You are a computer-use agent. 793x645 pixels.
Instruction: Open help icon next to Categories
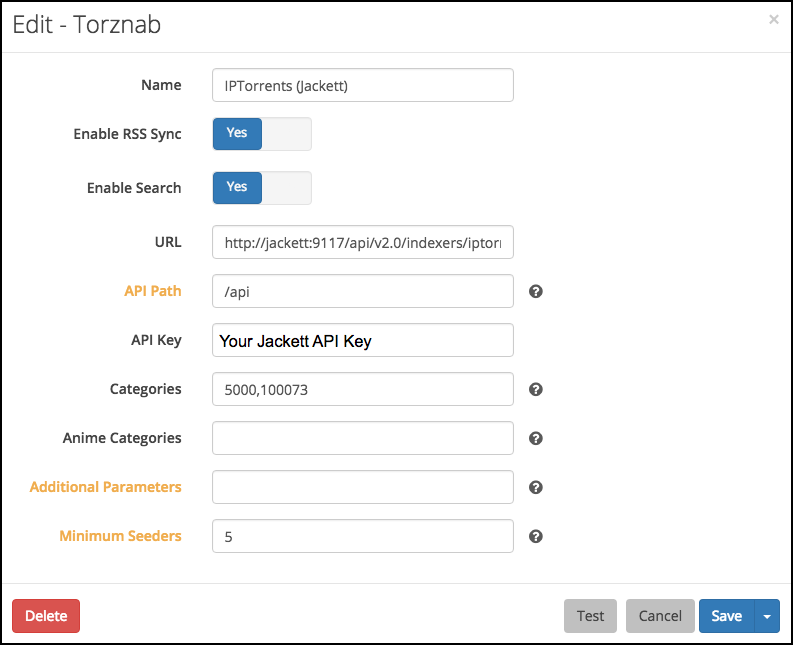[536, 390]
